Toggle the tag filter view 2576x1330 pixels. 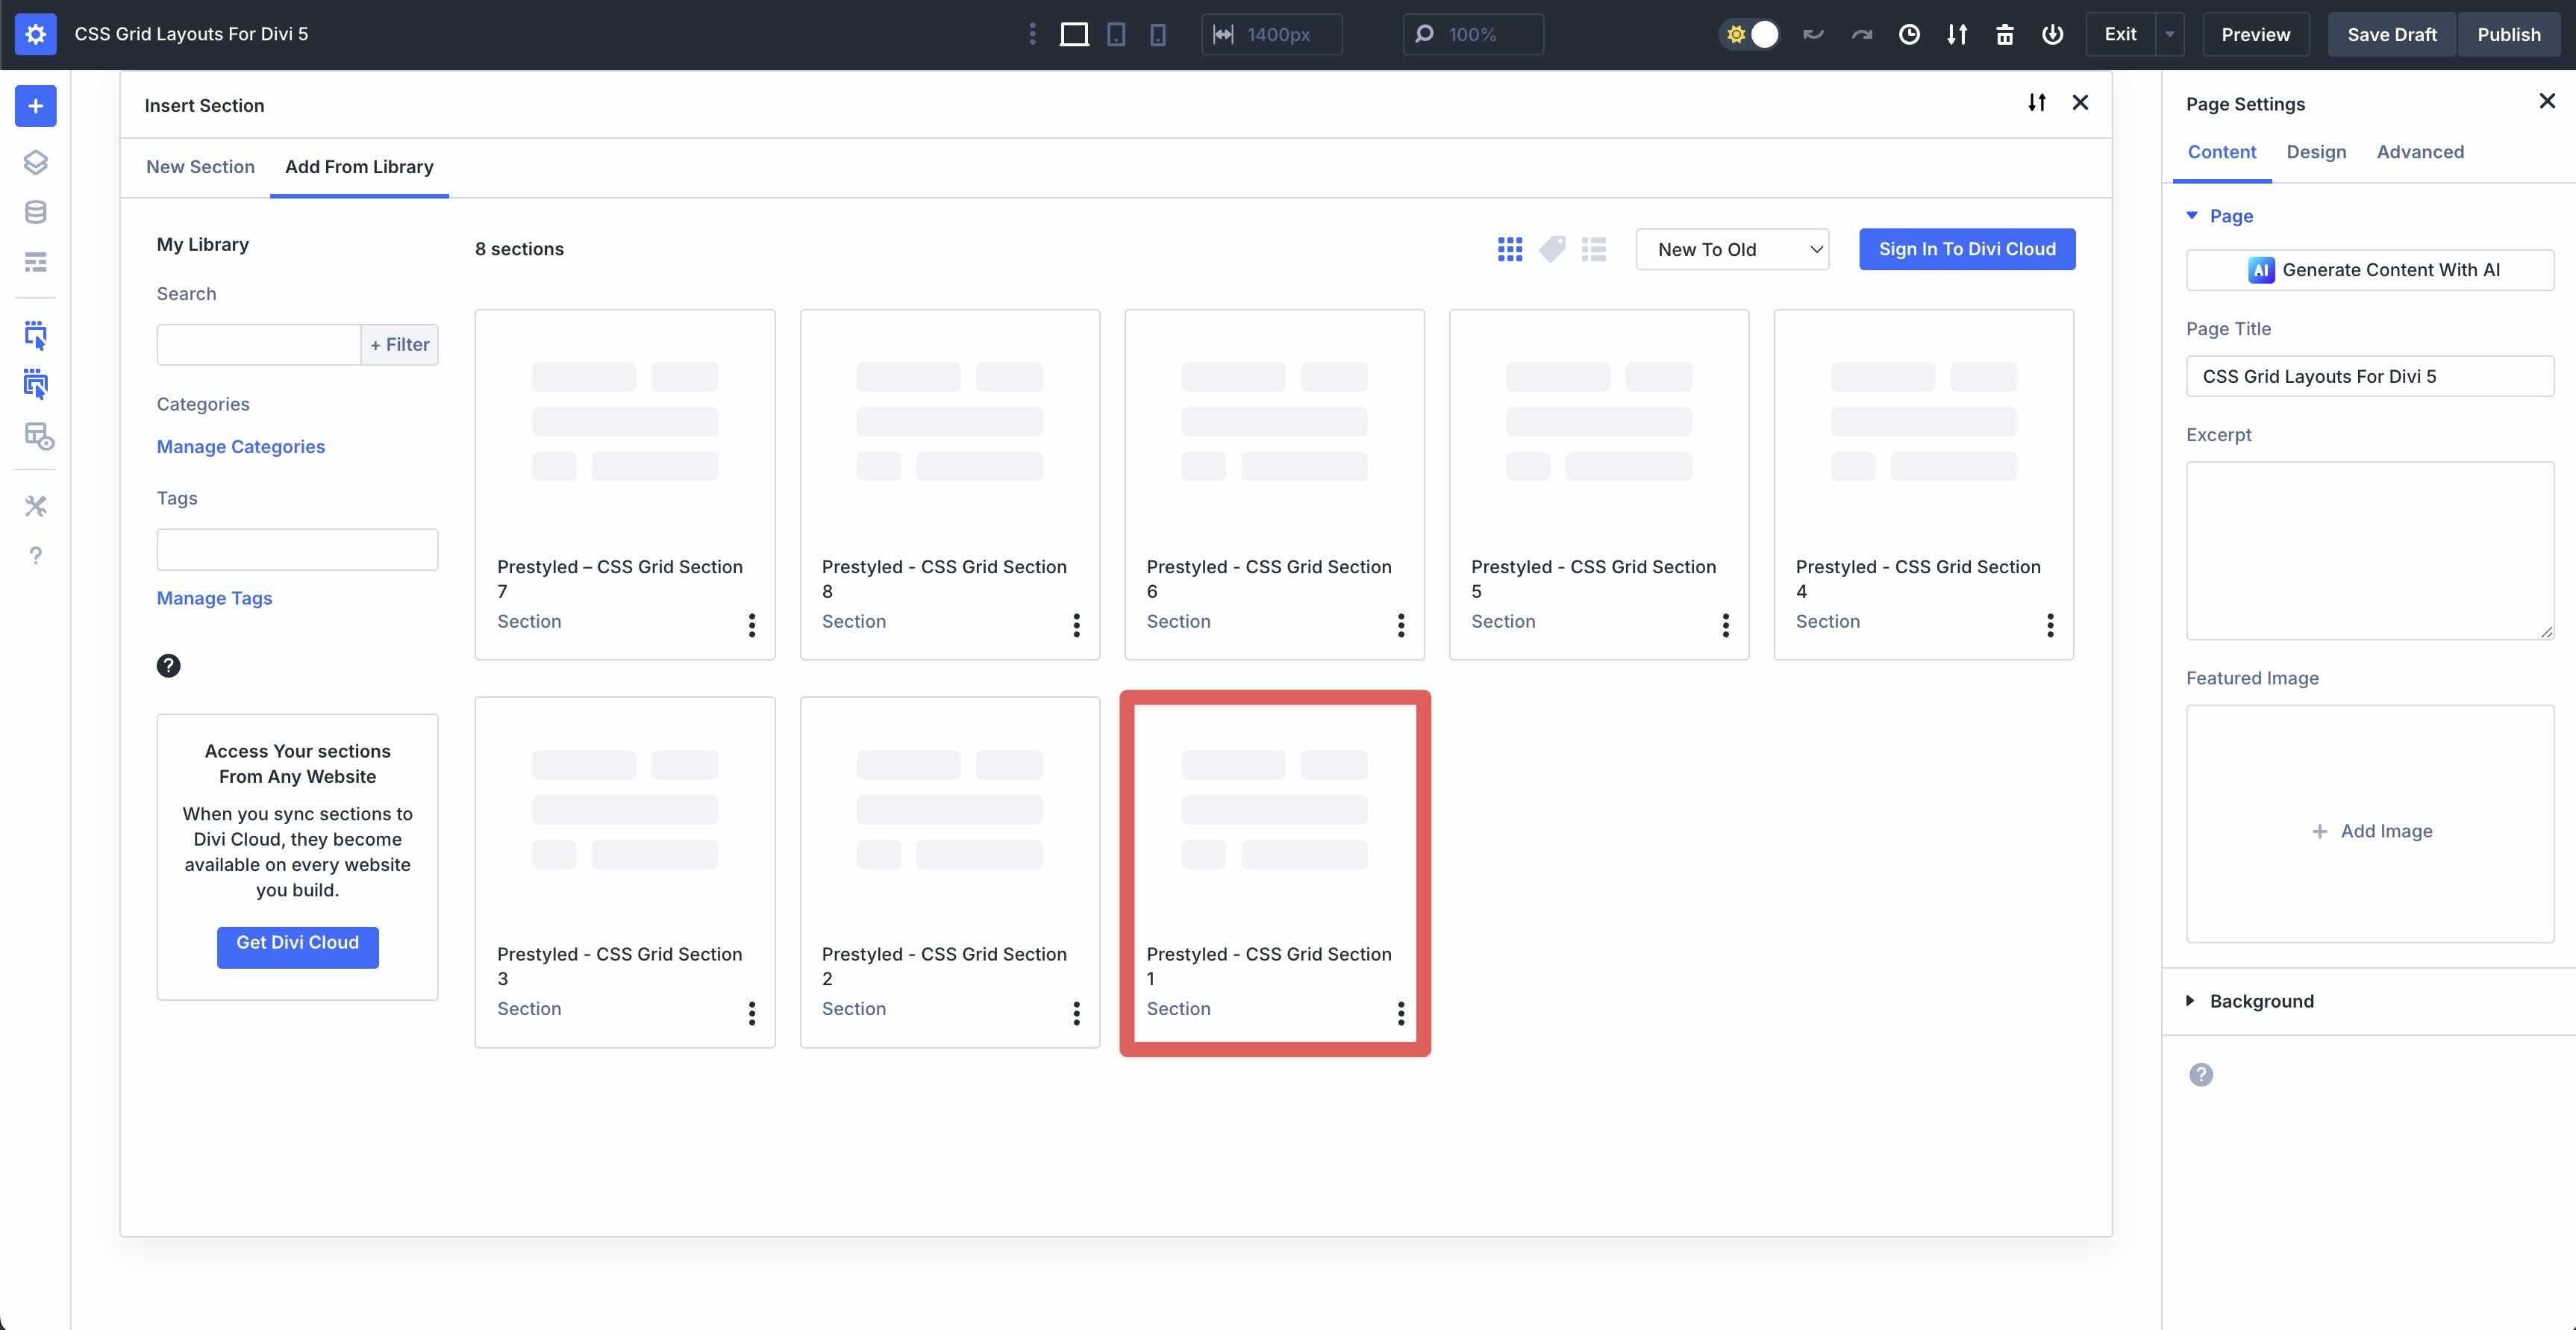1552,249
